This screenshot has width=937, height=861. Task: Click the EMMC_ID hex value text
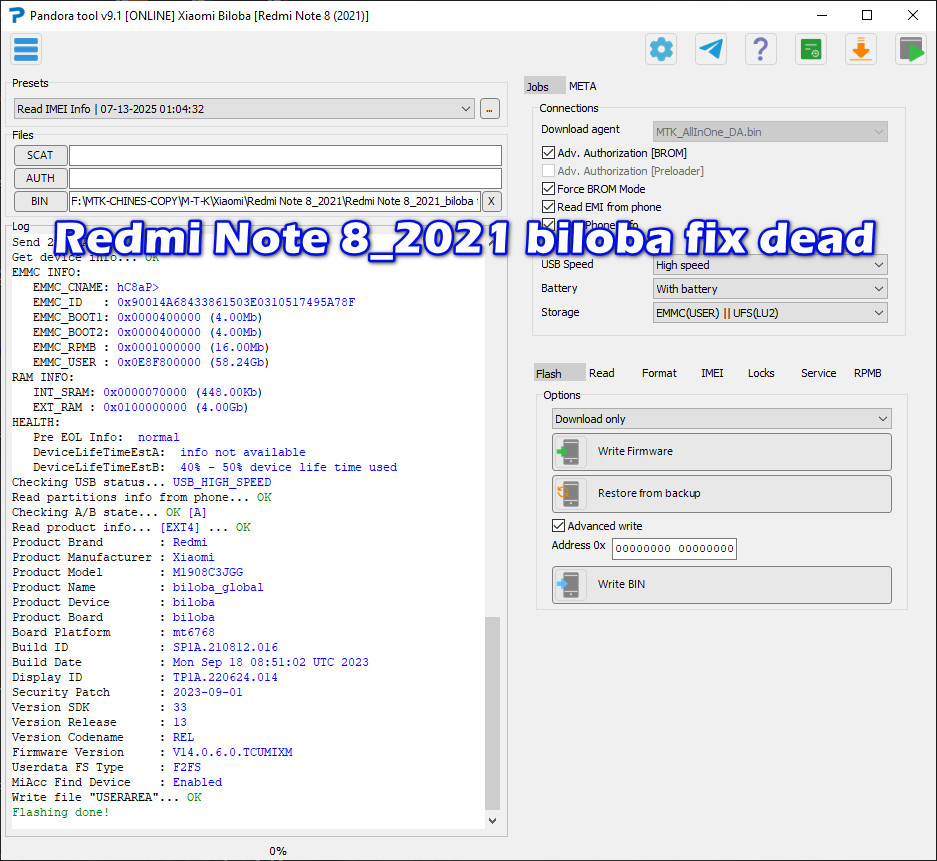coord(236,302)
